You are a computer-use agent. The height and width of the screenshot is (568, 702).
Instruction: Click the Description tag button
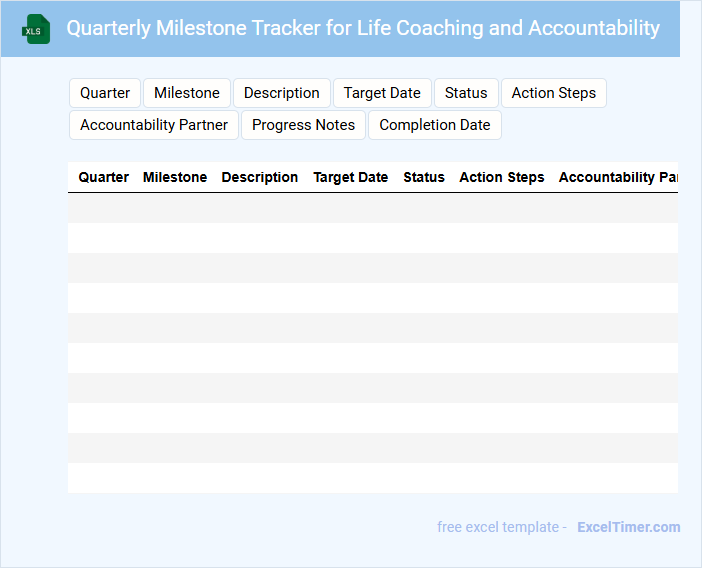[x=282, y=93]
